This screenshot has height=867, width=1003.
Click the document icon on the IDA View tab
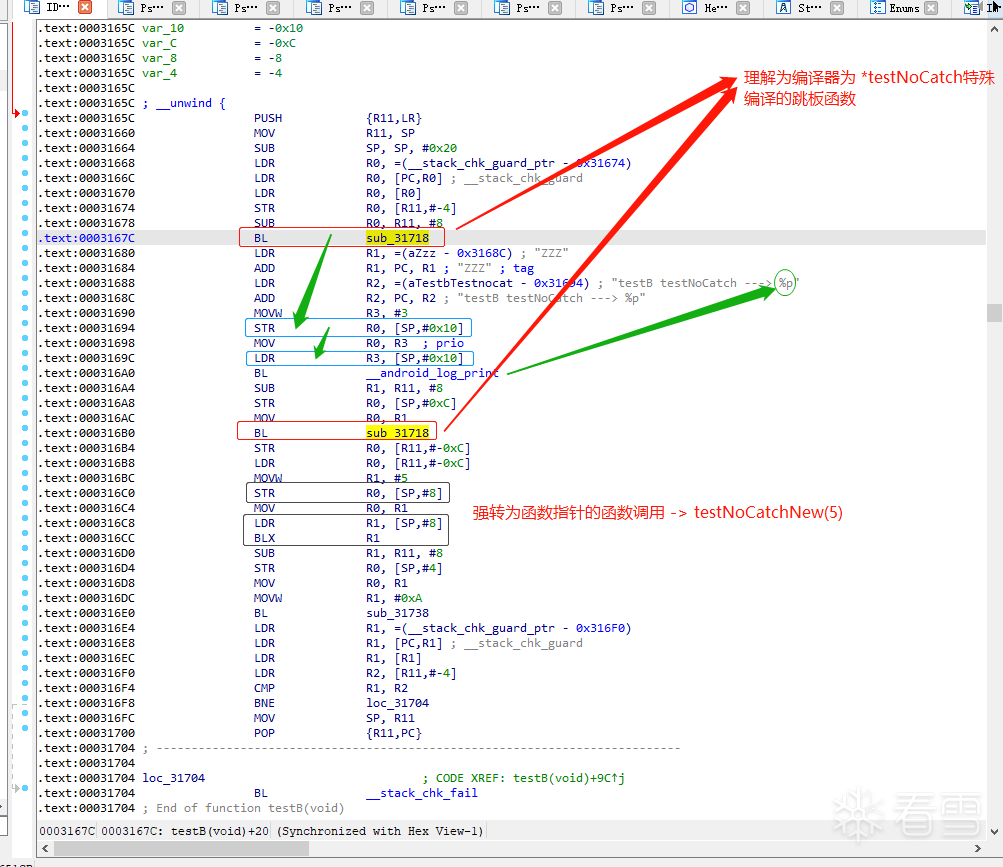pos(32,8)
